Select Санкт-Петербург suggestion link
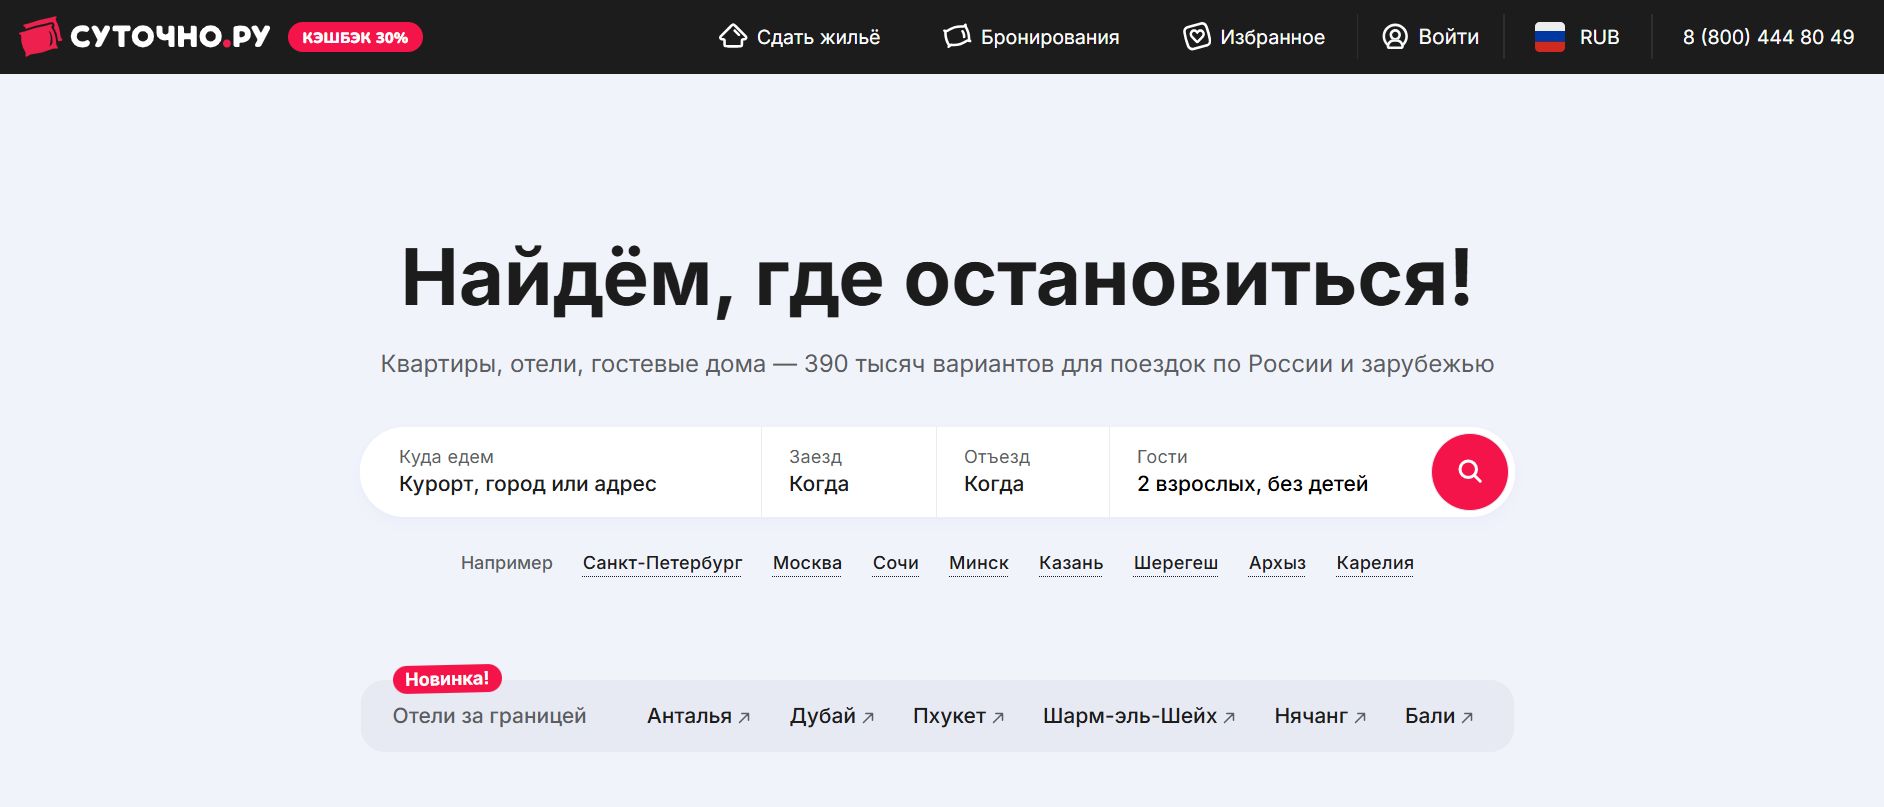Screen dimensions: 1884x807 [x=662, y=563]
